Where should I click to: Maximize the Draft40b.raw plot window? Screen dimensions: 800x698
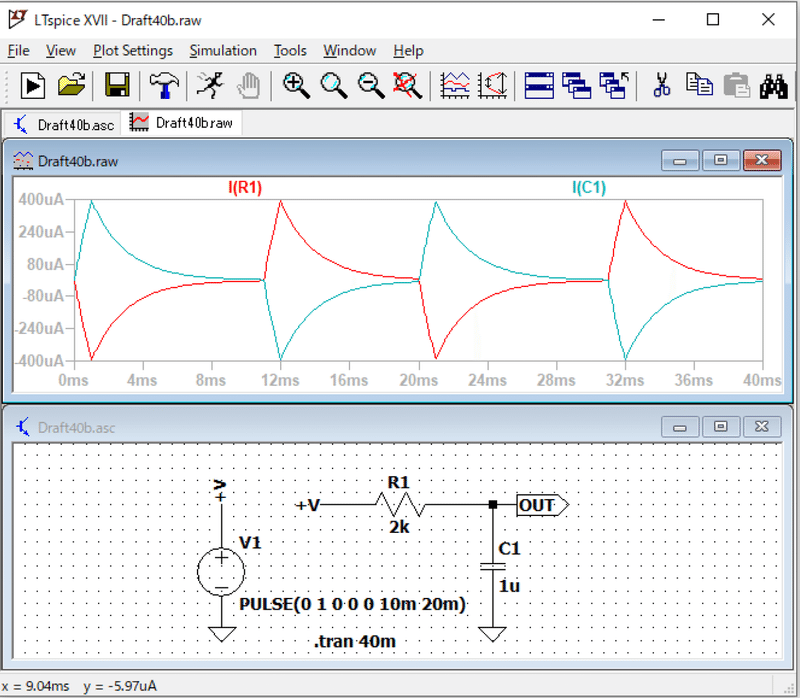coord(721,160)
